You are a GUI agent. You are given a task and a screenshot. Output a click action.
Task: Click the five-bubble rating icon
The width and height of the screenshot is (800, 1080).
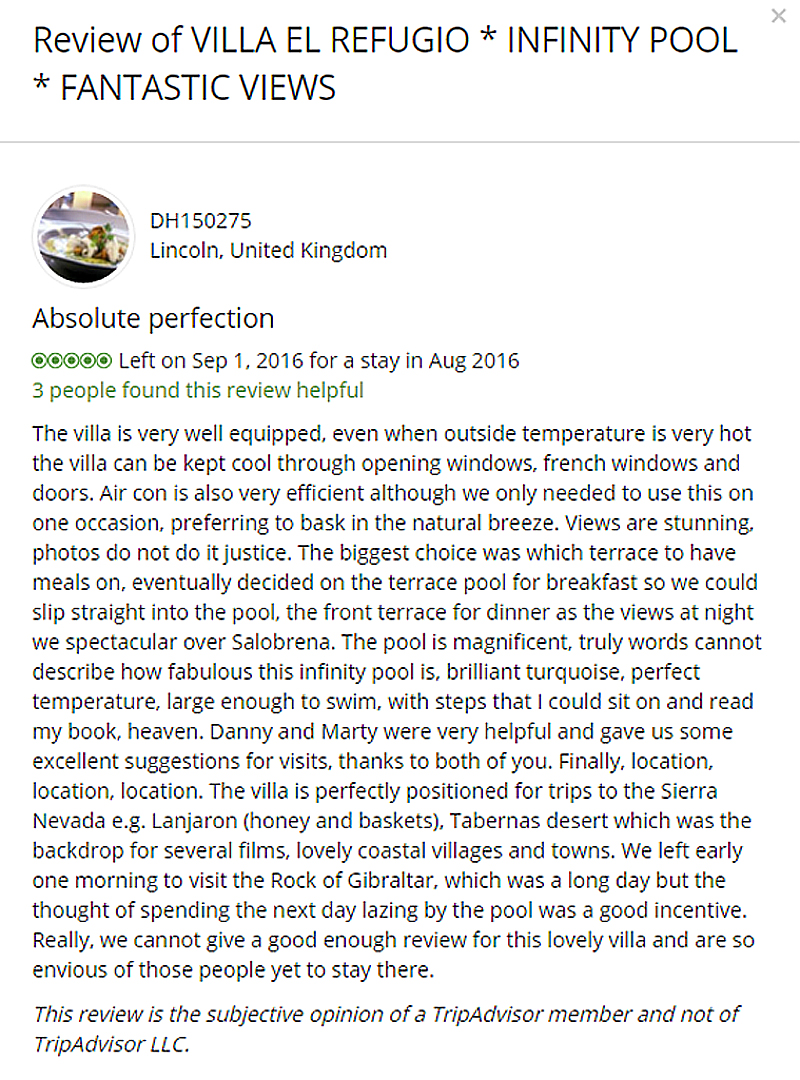(72, 360)
